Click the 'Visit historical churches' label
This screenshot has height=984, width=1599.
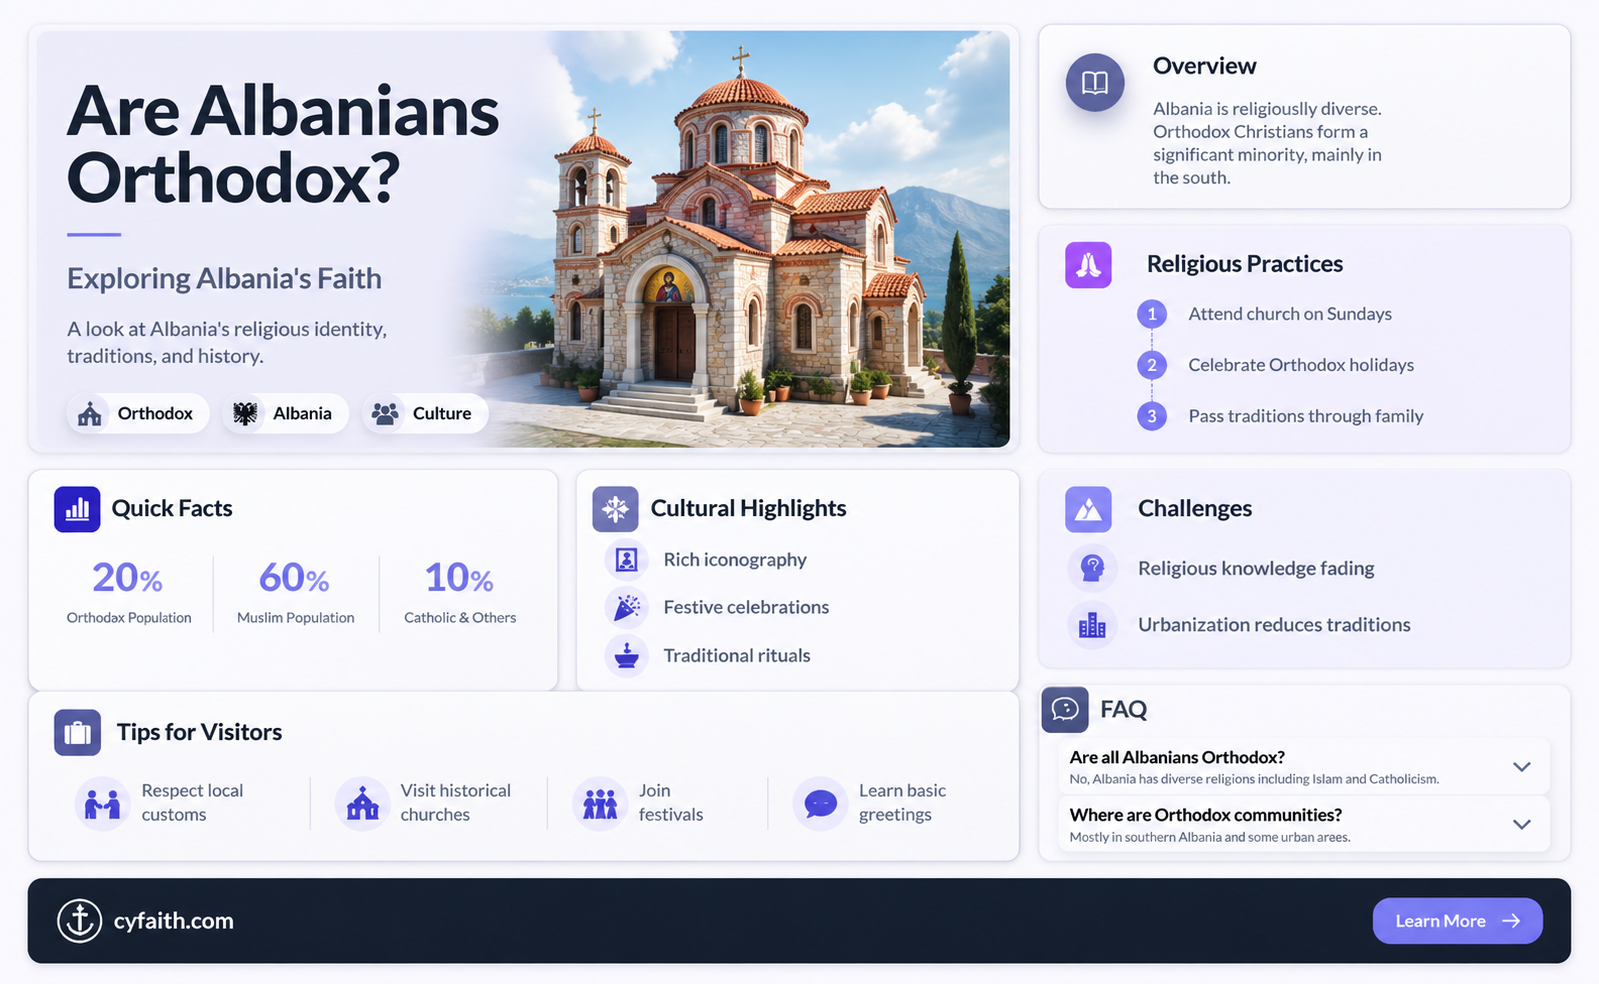click(455, 803)
